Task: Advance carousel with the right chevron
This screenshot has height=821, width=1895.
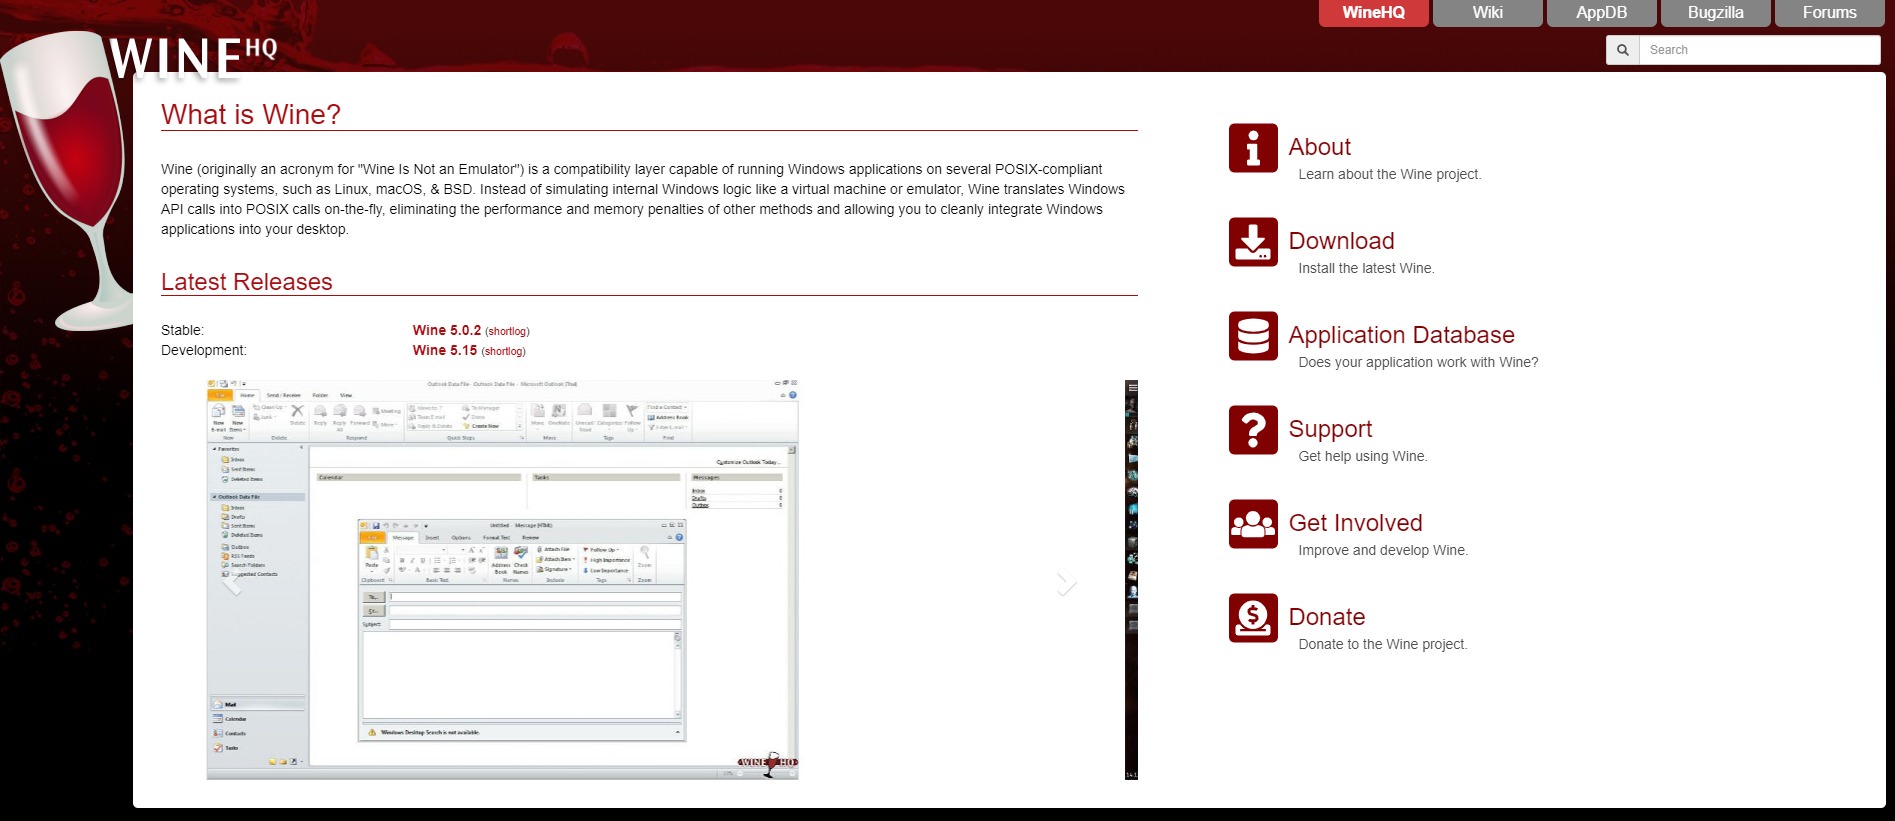Action: 1066,583
